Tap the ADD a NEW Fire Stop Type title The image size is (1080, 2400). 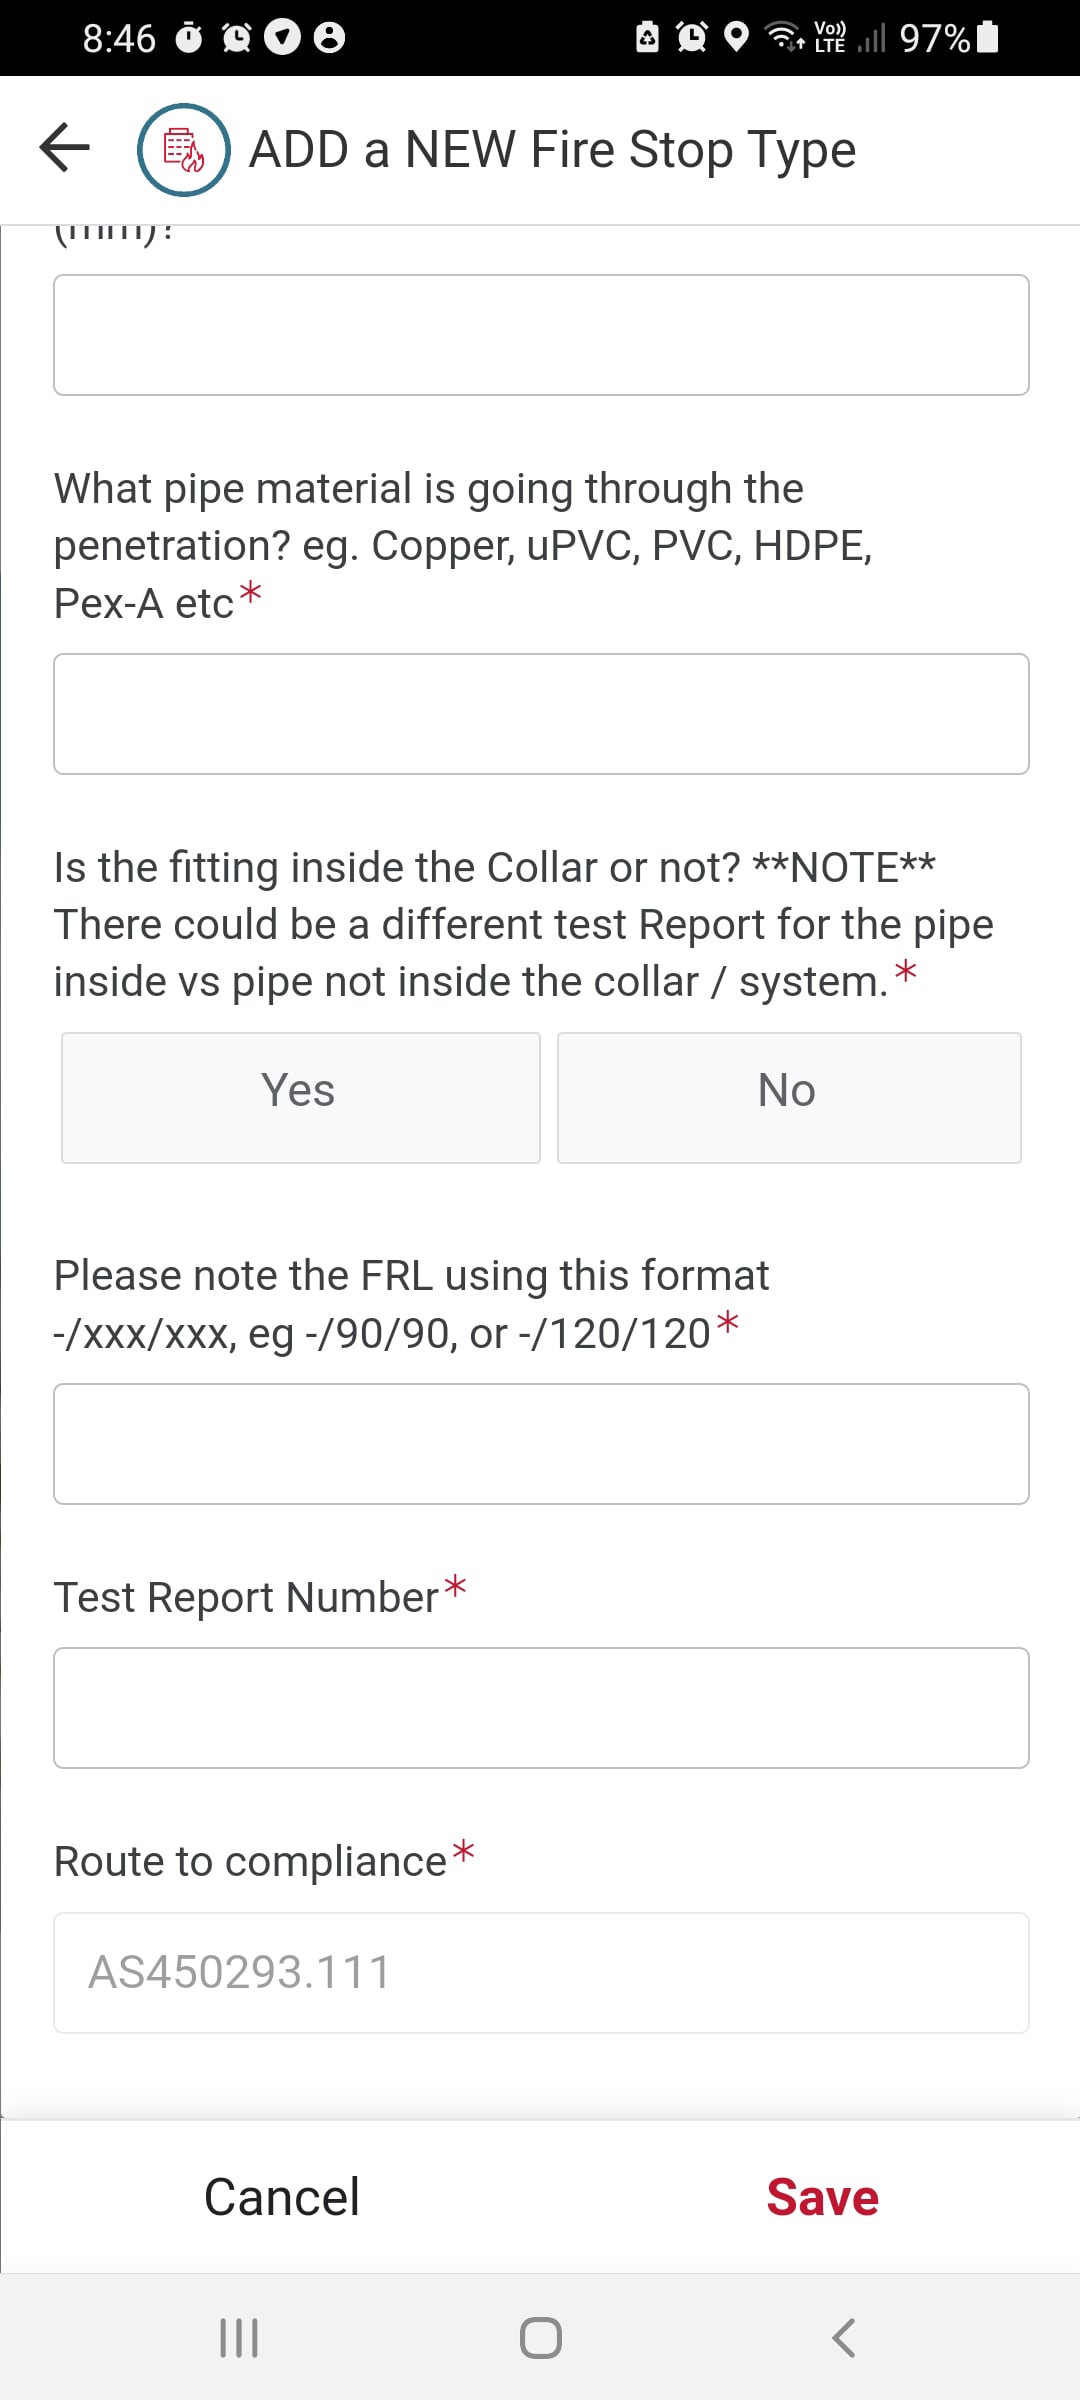pos(552,150)
